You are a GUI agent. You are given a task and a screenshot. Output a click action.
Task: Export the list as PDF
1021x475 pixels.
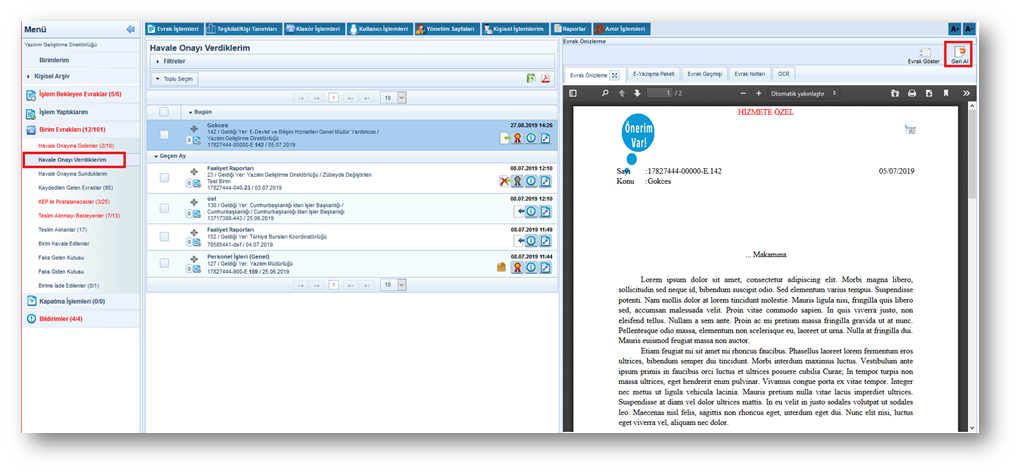[x=546, y=78]
